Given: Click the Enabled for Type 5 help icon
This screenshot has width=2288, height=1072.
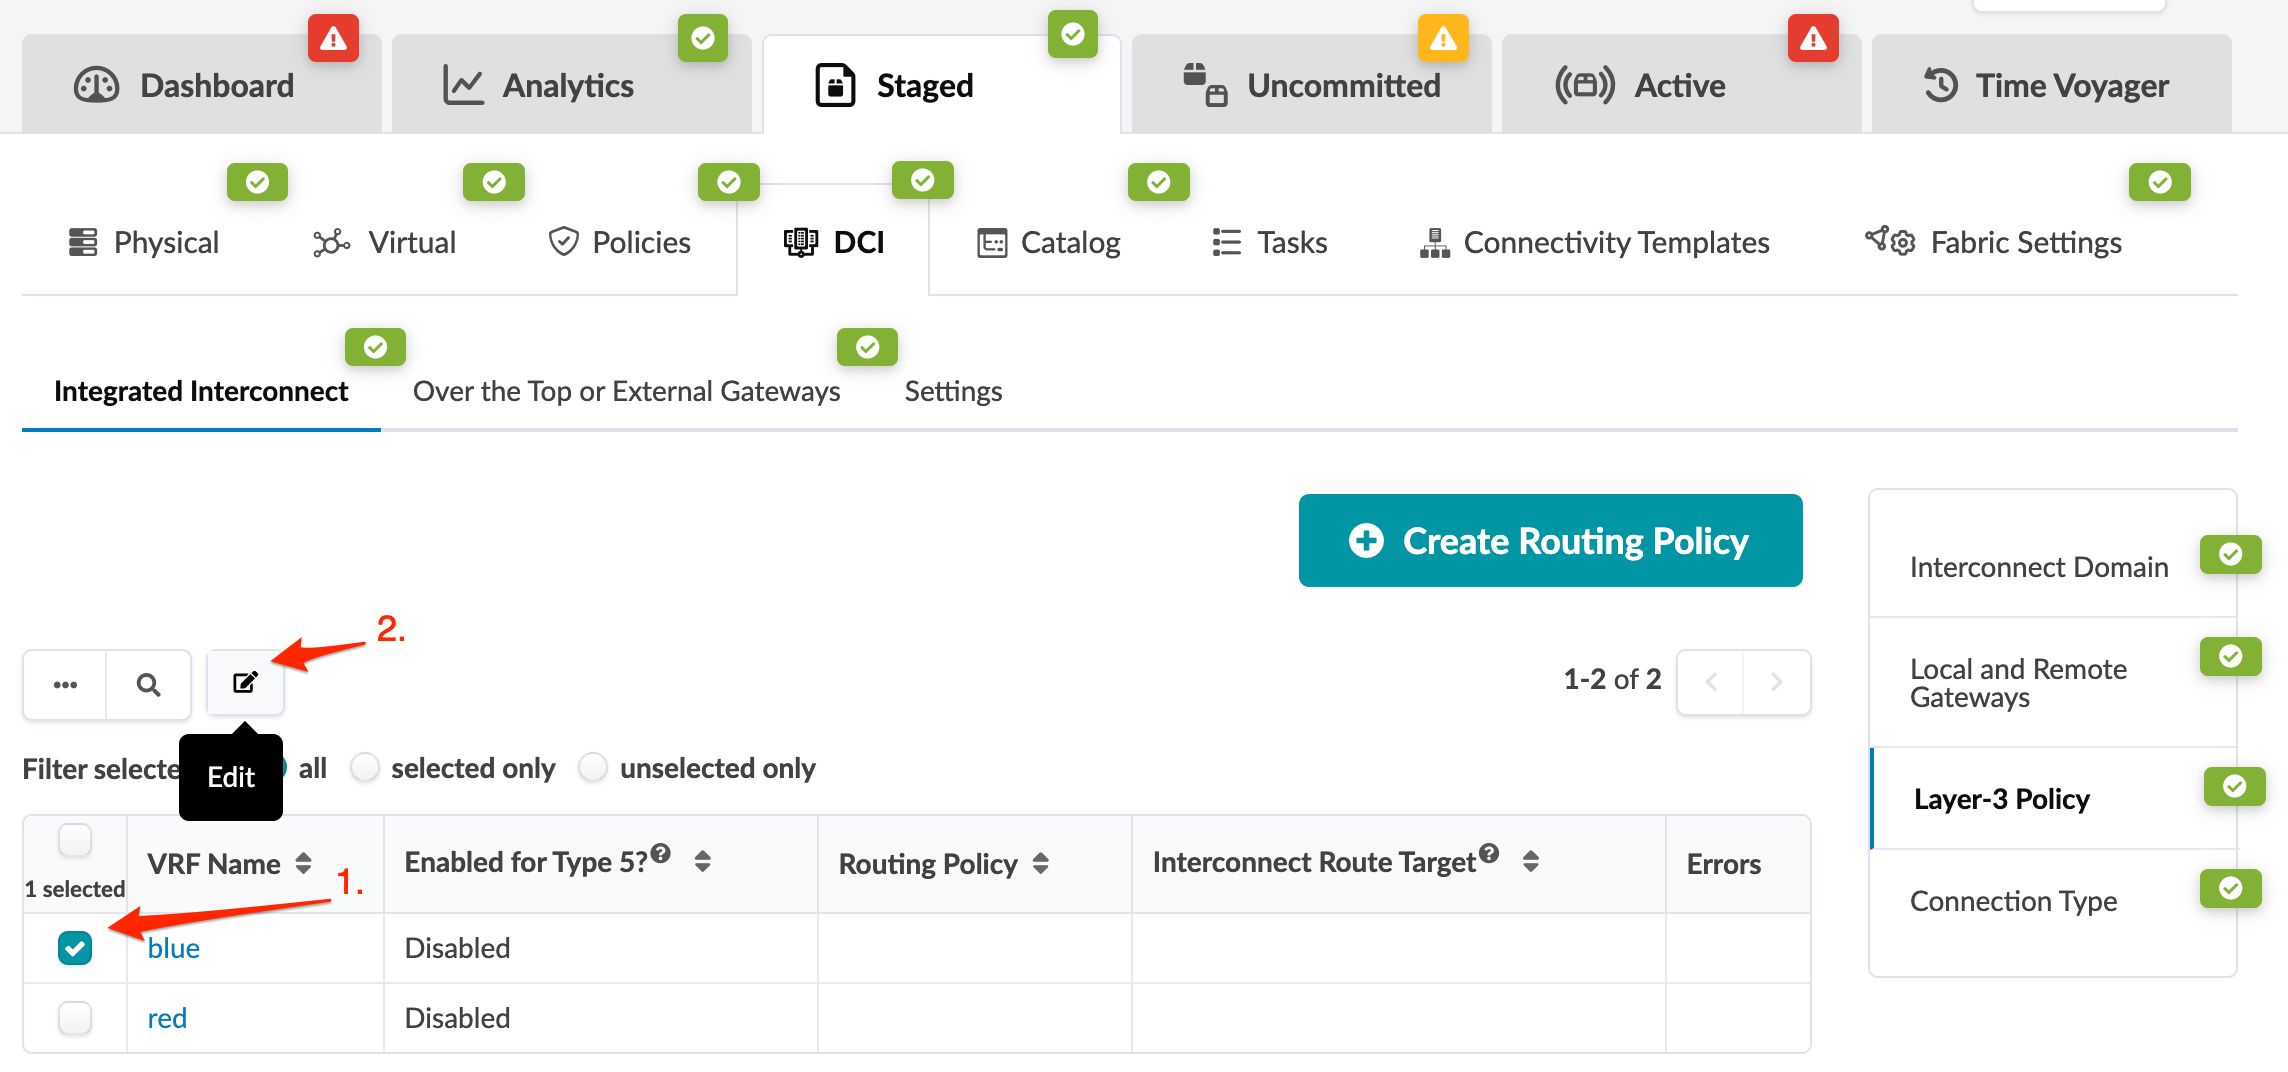Looking at the screenshot, I should [661, 853].
